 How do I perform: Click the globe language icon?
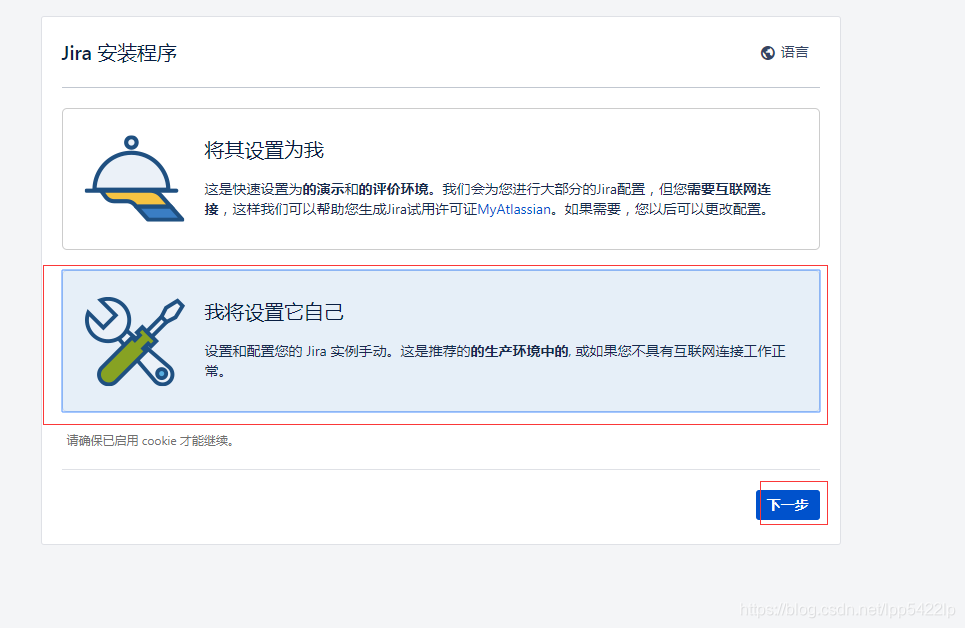(x=767, y=53)
